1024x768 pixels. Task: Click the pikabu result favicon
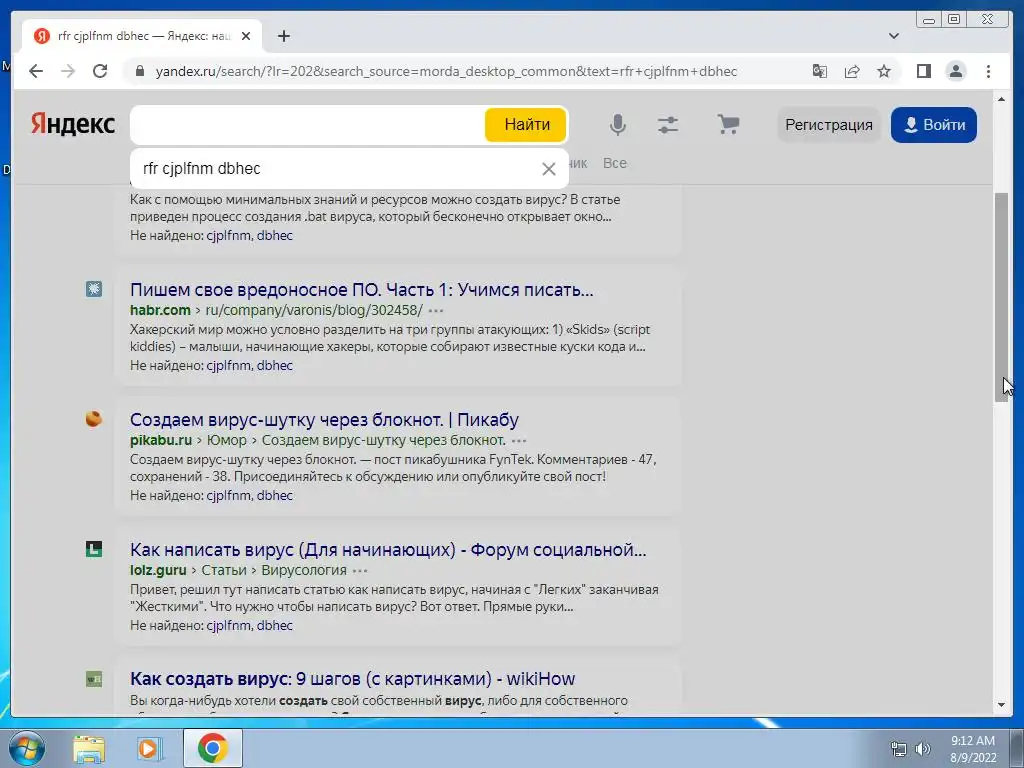coord(94,419)
